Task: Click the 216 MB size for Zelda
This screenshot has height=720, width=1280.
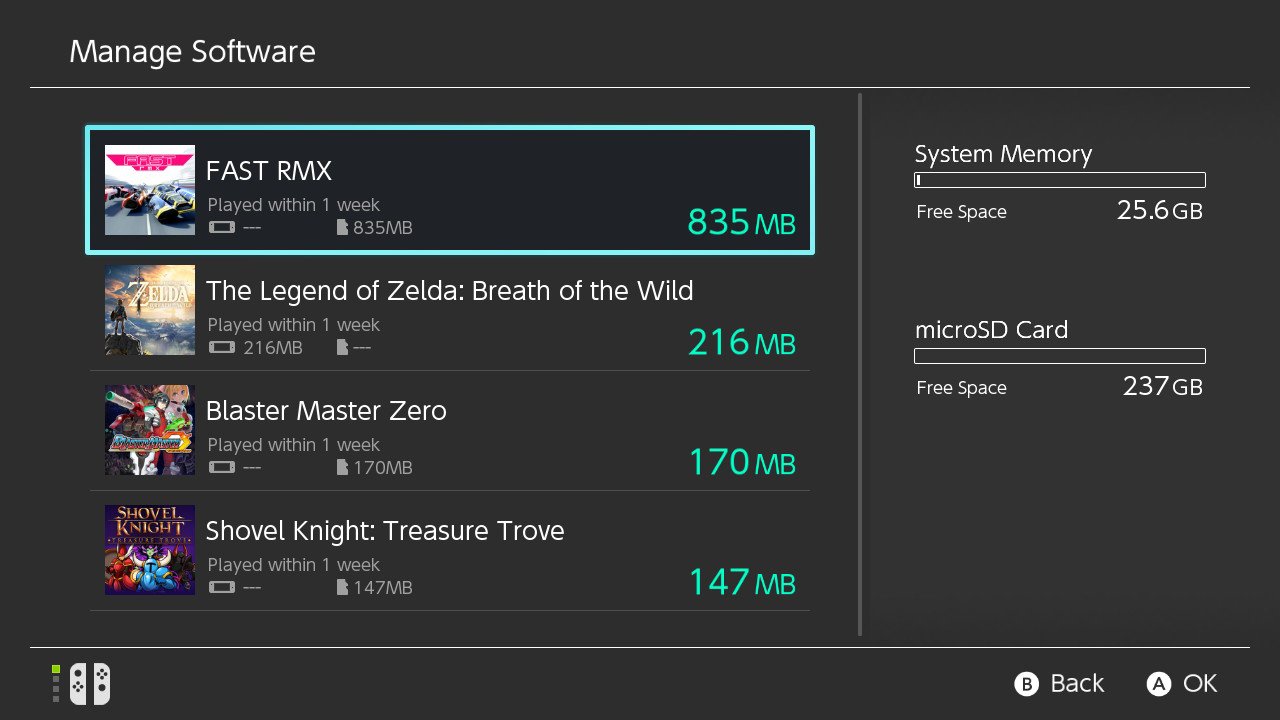Action: (x=741, y=343)
